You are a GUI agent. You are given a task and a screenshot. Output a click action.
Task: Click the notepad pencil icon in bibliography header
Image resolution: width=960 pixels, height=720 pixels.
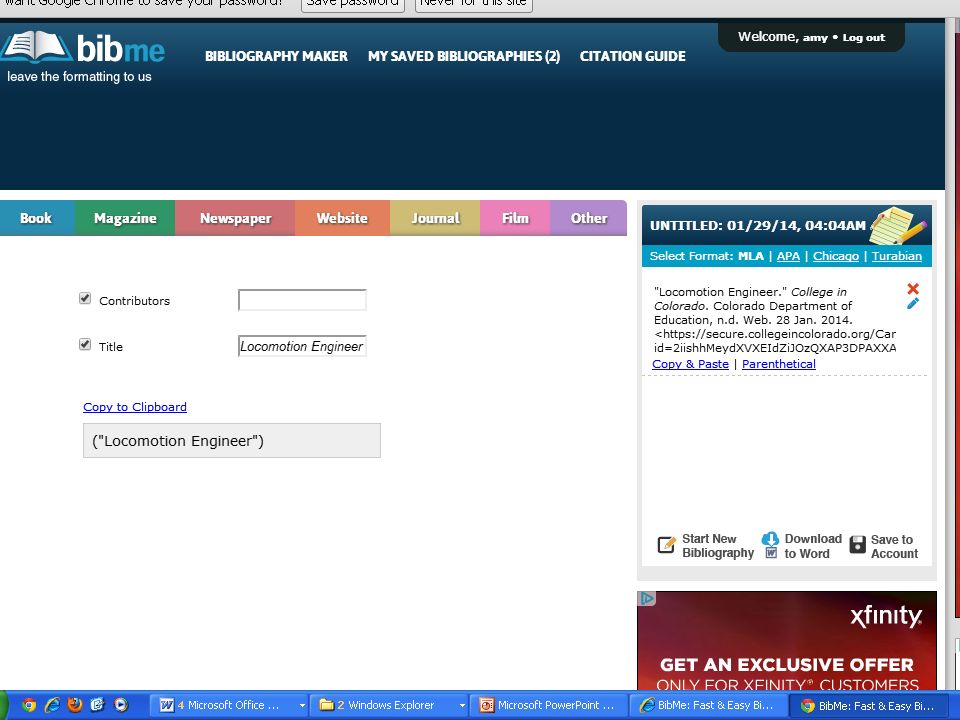(898, 225)
